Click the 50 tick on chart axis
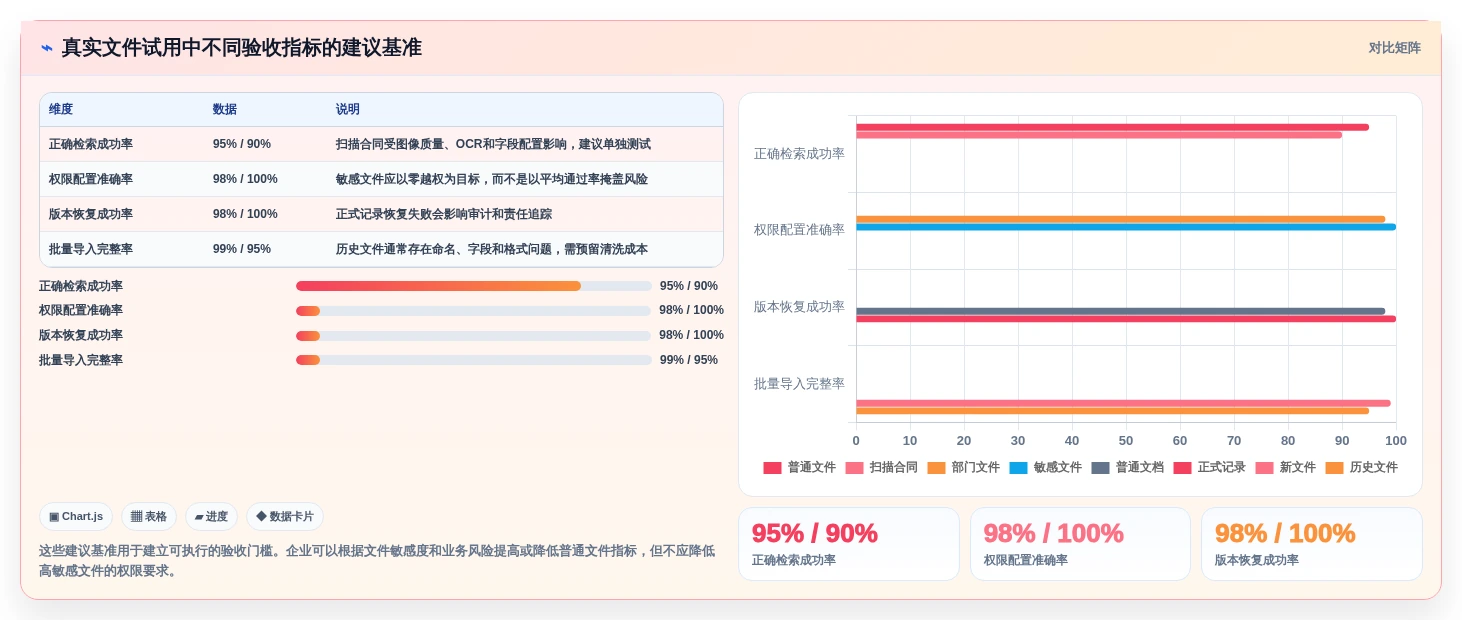This screenshot has height=620, width=1462. [x=1126, y=440]
